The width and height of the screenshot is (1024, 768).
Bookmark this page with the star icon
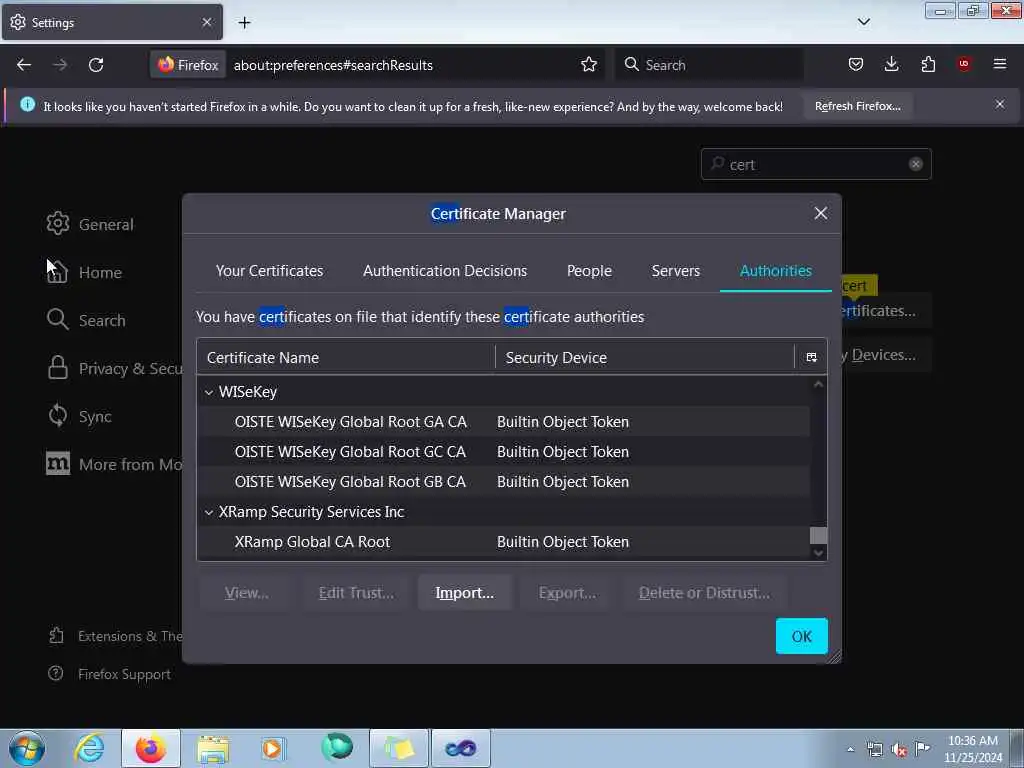pos(588,65)
